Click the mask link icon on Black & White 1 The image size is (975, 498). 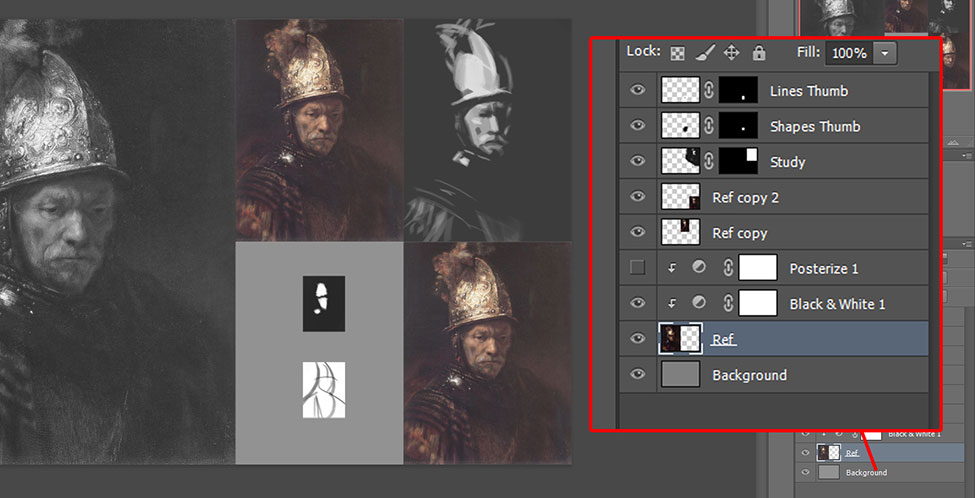click(728, 303)
